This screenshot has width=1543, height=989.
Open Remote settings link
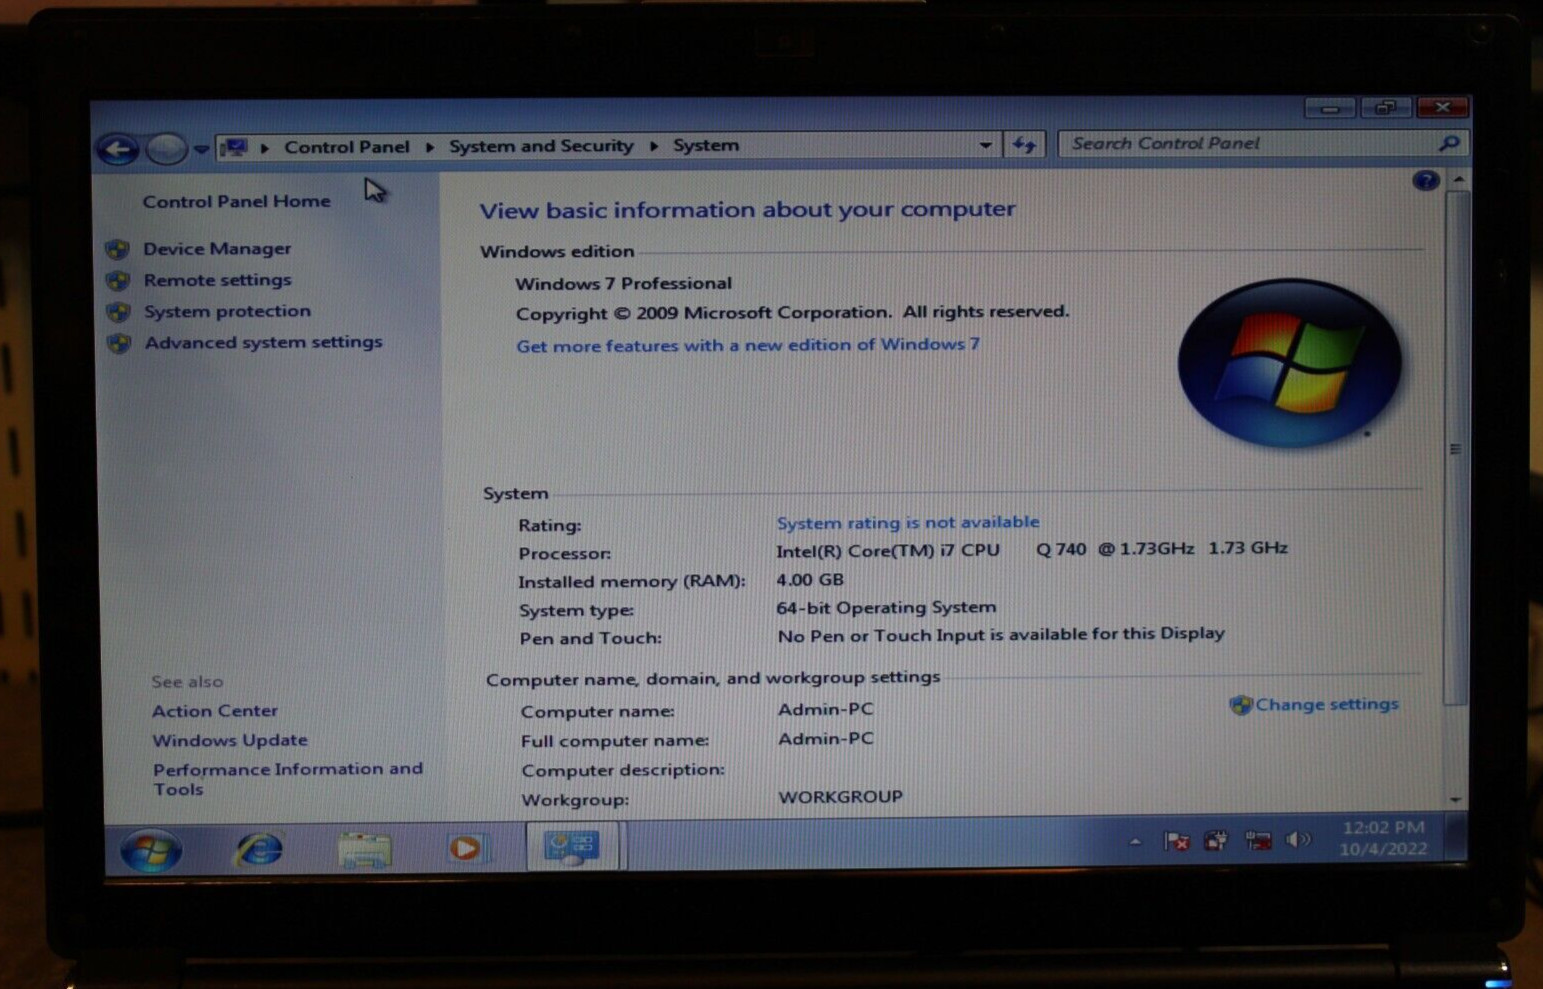point(217,280)
